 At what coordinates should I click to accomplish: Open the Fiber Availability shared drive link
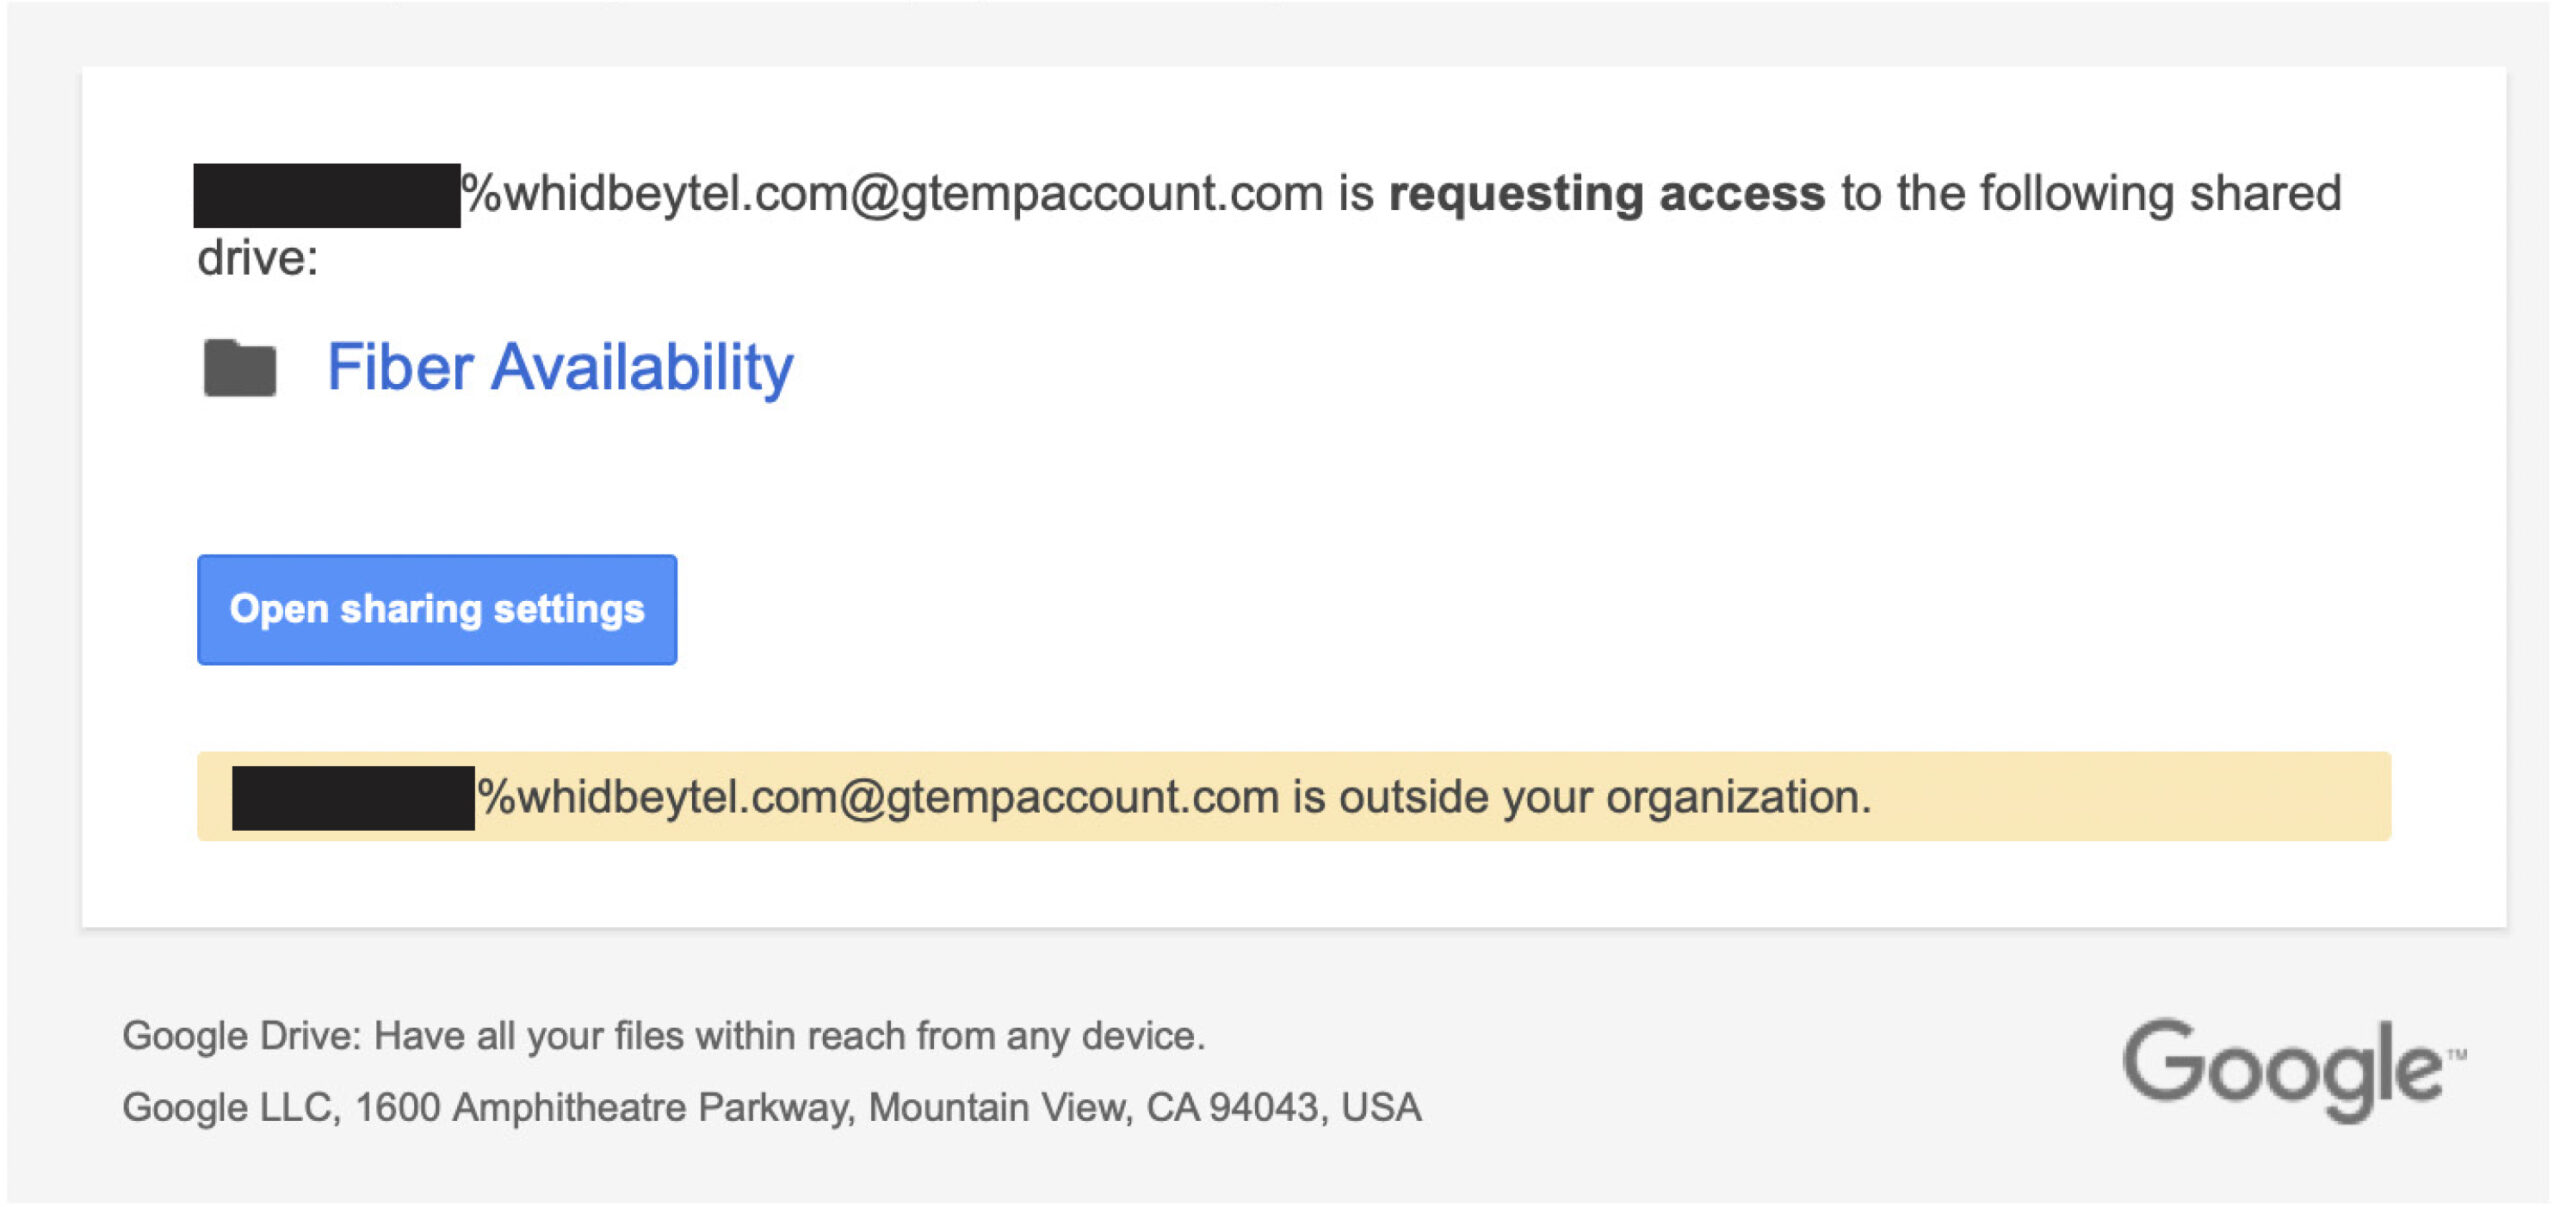[x=560, y=367]
